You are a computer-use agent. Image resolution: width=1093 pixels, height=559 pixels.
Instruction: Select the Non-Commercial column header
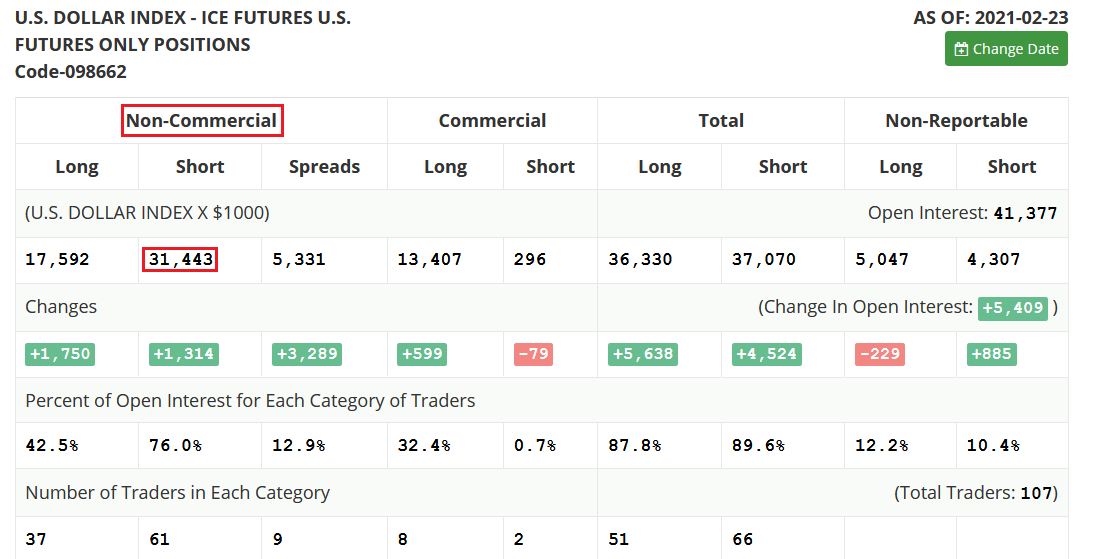coord(202,121)
